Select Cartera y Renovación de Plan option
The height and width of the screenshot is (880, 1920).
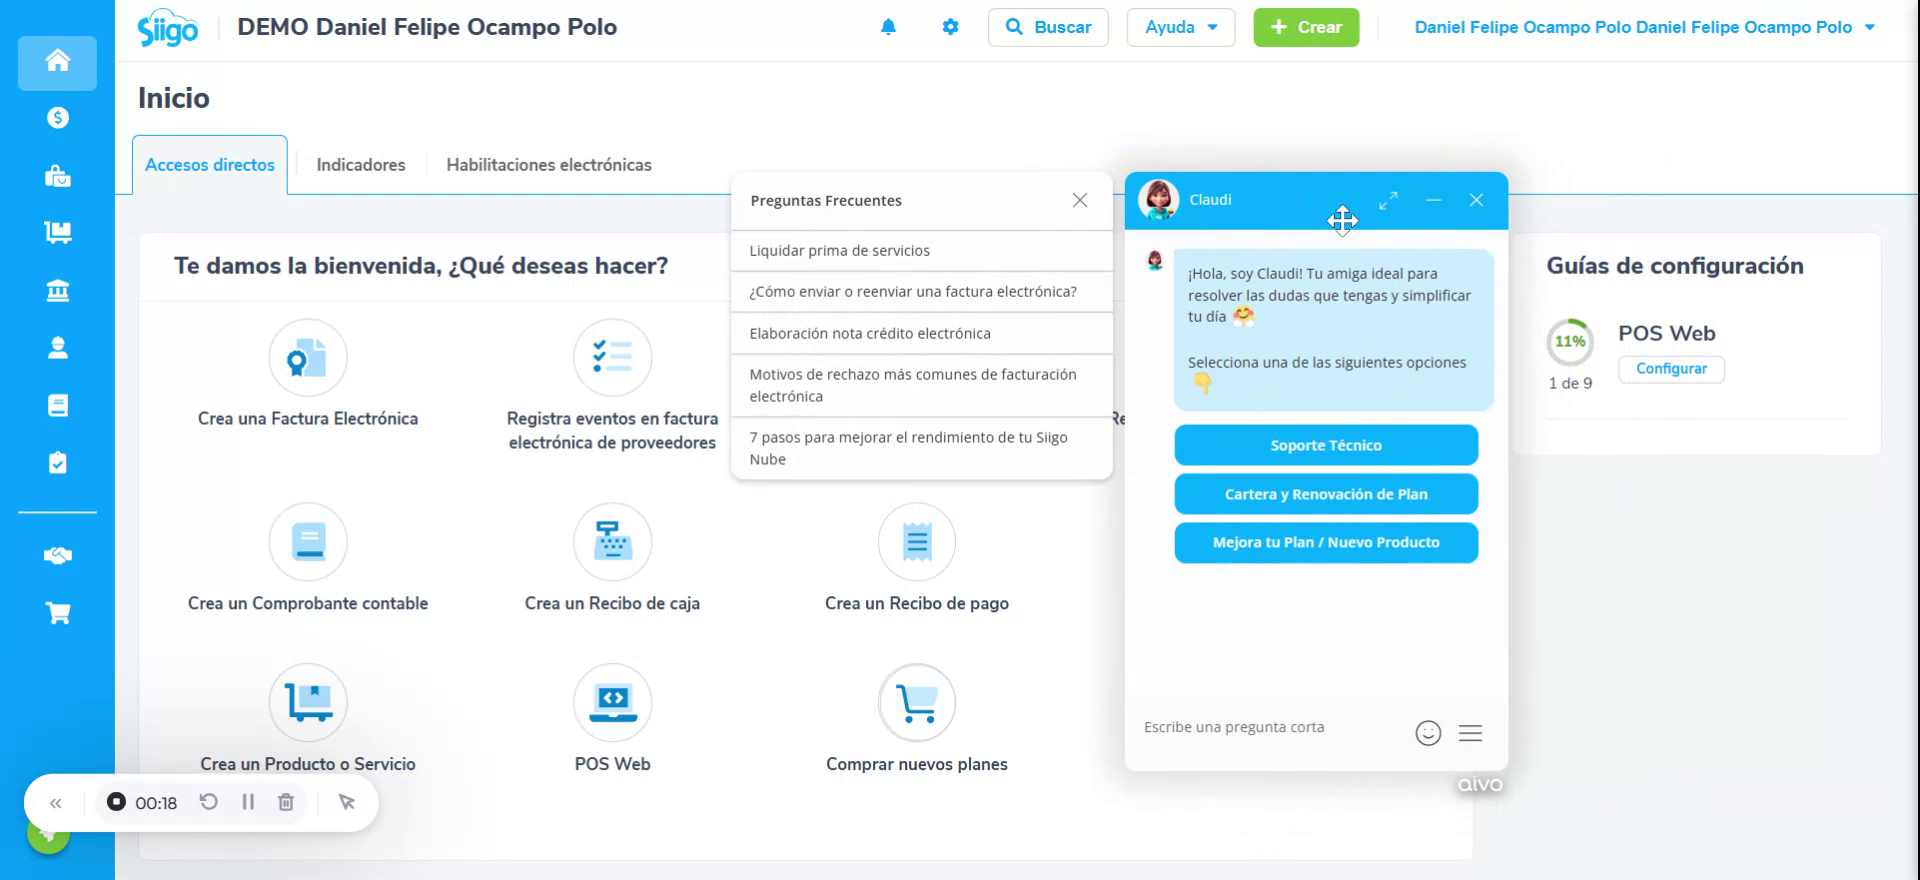pyautogui.click(x=1326, y=494)
